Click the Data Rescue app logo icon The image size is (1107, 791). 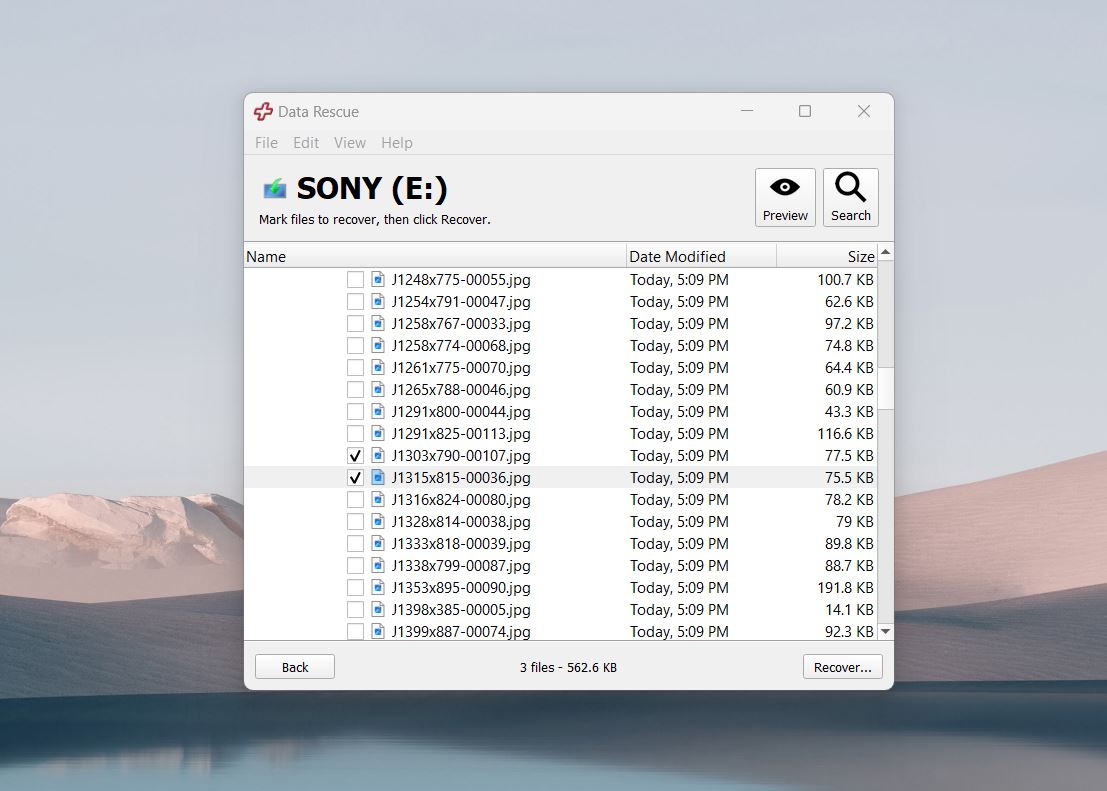pos(263,112)
